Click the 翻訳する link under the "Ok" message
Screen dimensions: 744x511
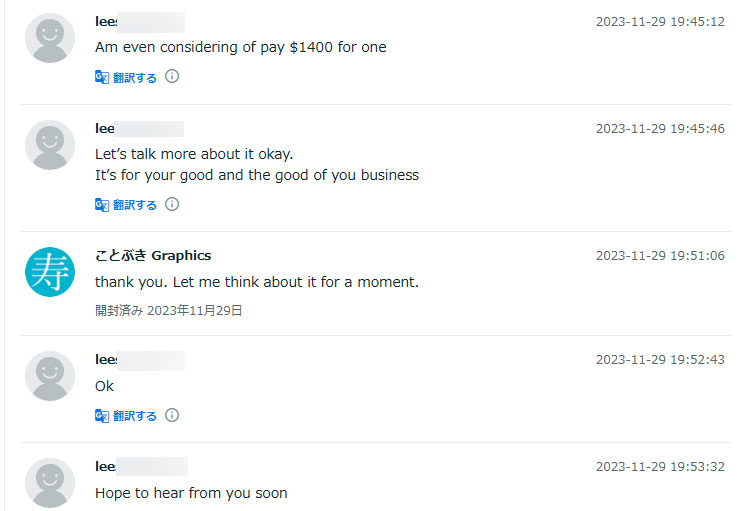tap(135, 416)
